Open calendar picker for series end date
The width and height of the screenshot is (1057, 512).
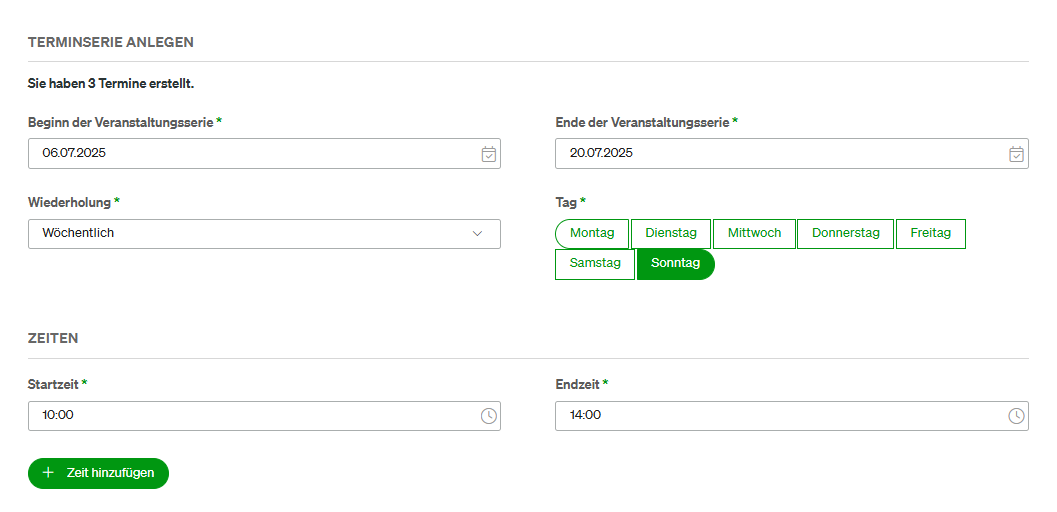[x=1016, y=154]
